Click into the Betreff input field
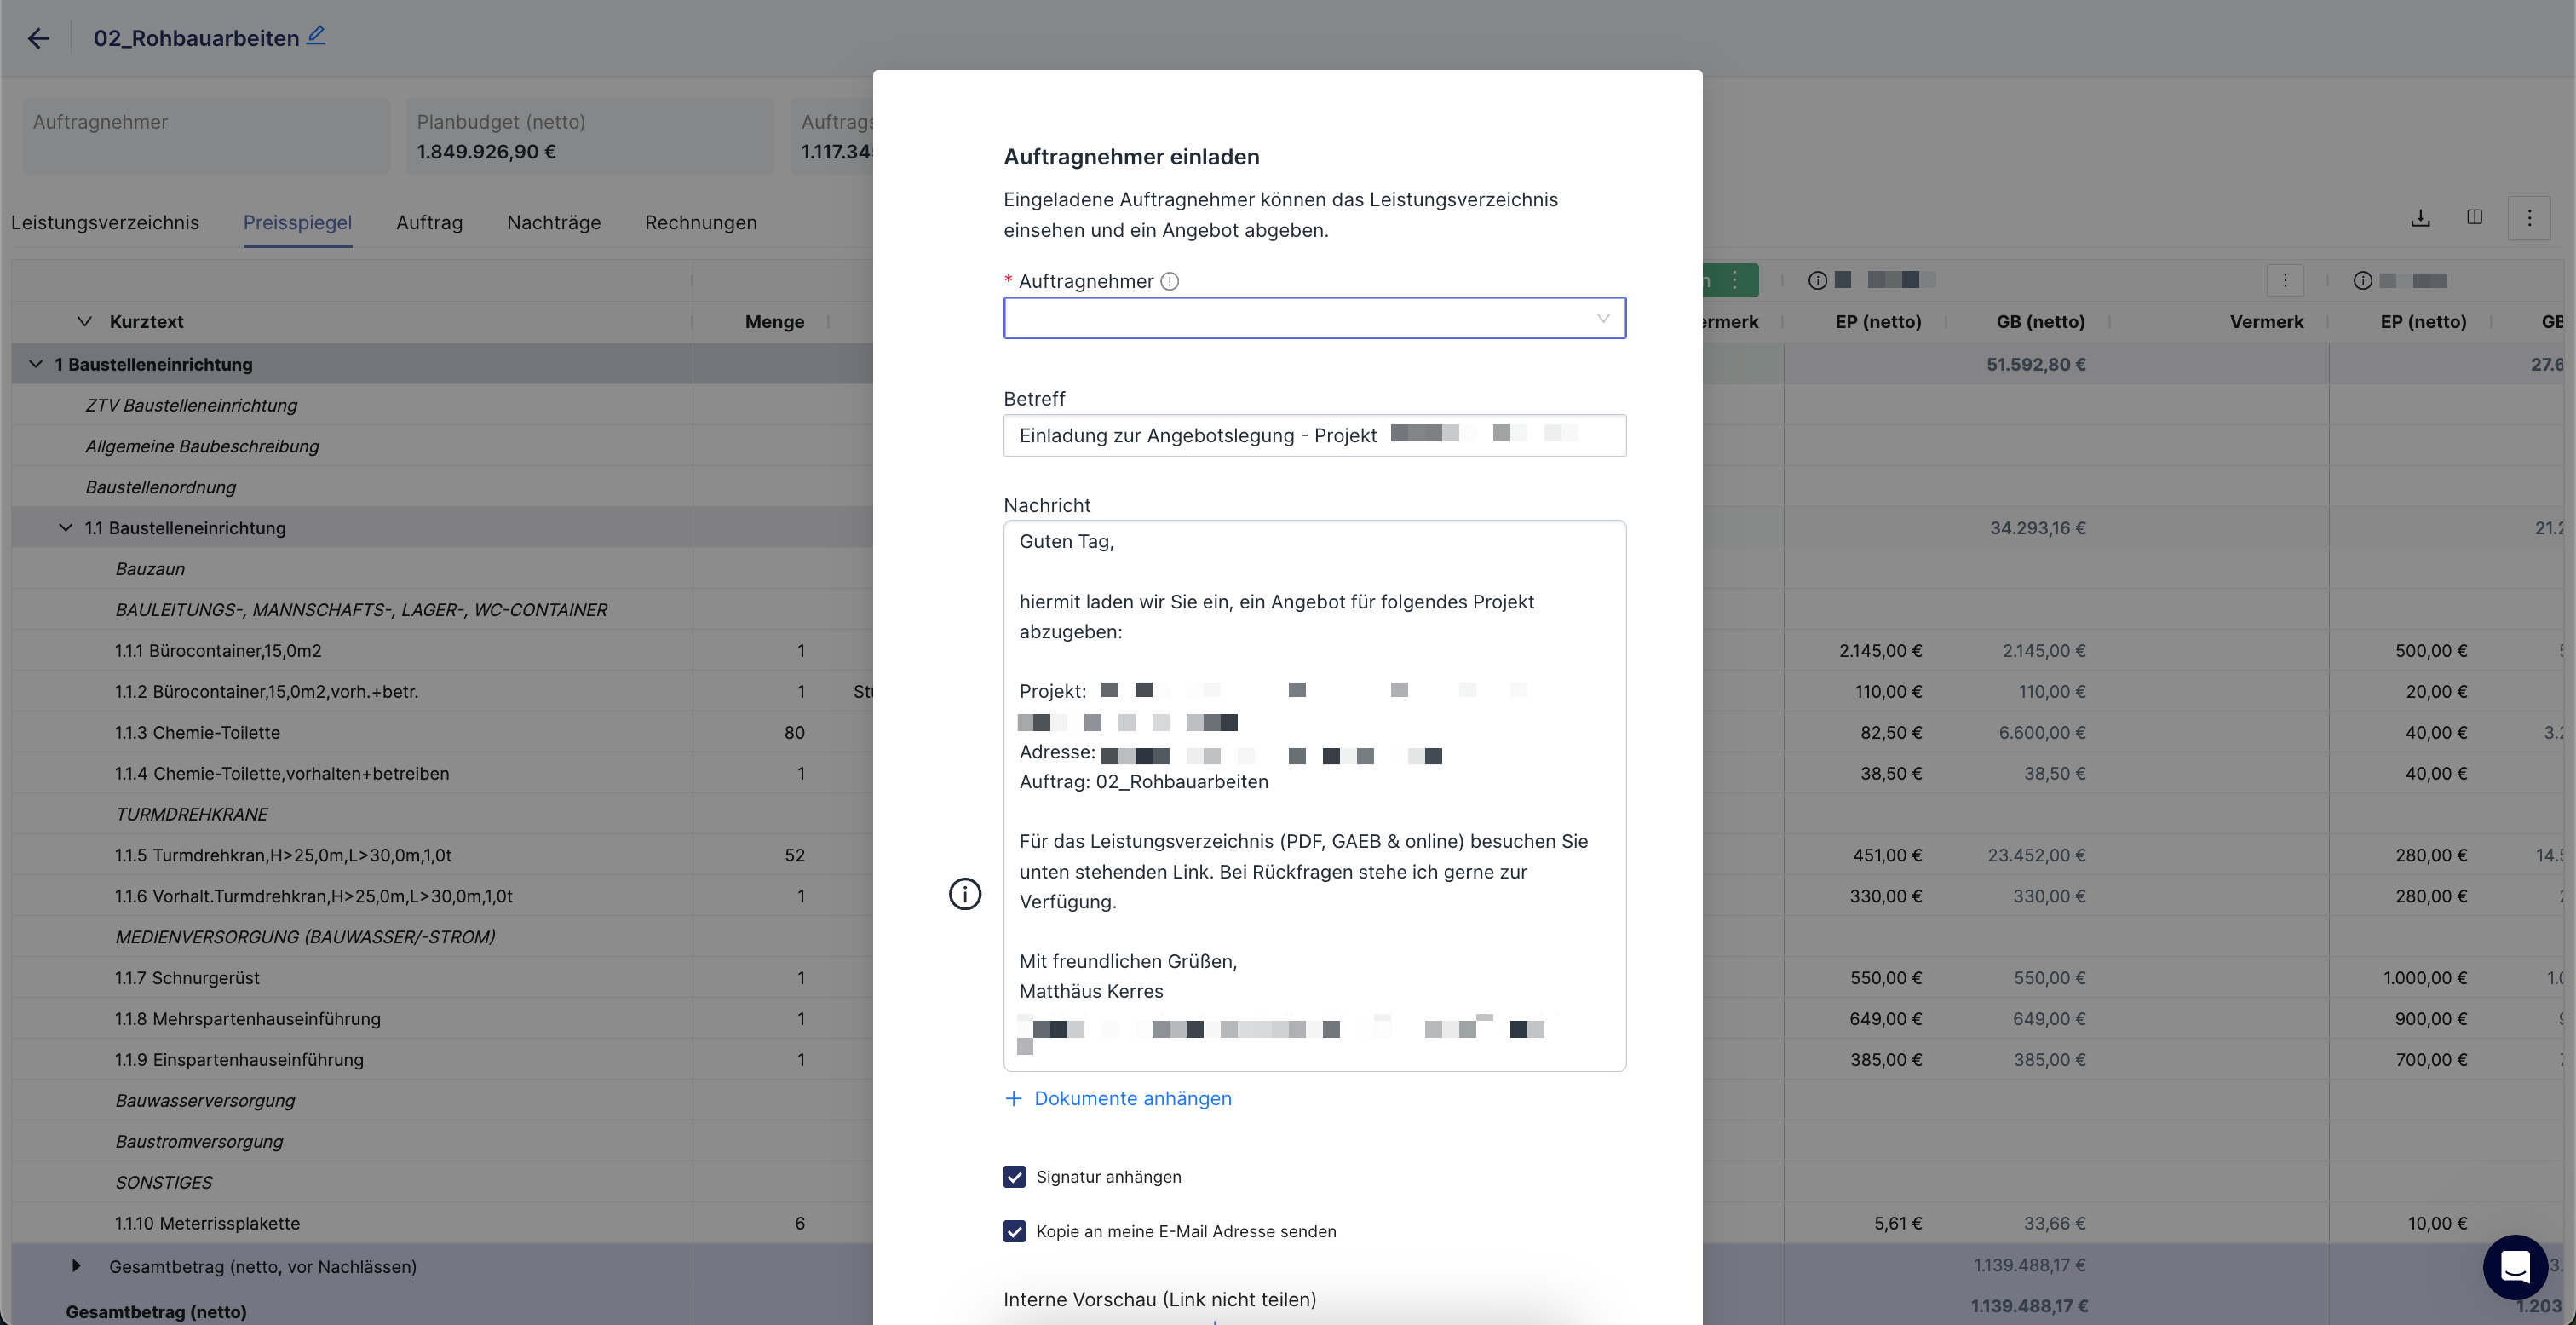2576x1325 pixels. 1314,435
